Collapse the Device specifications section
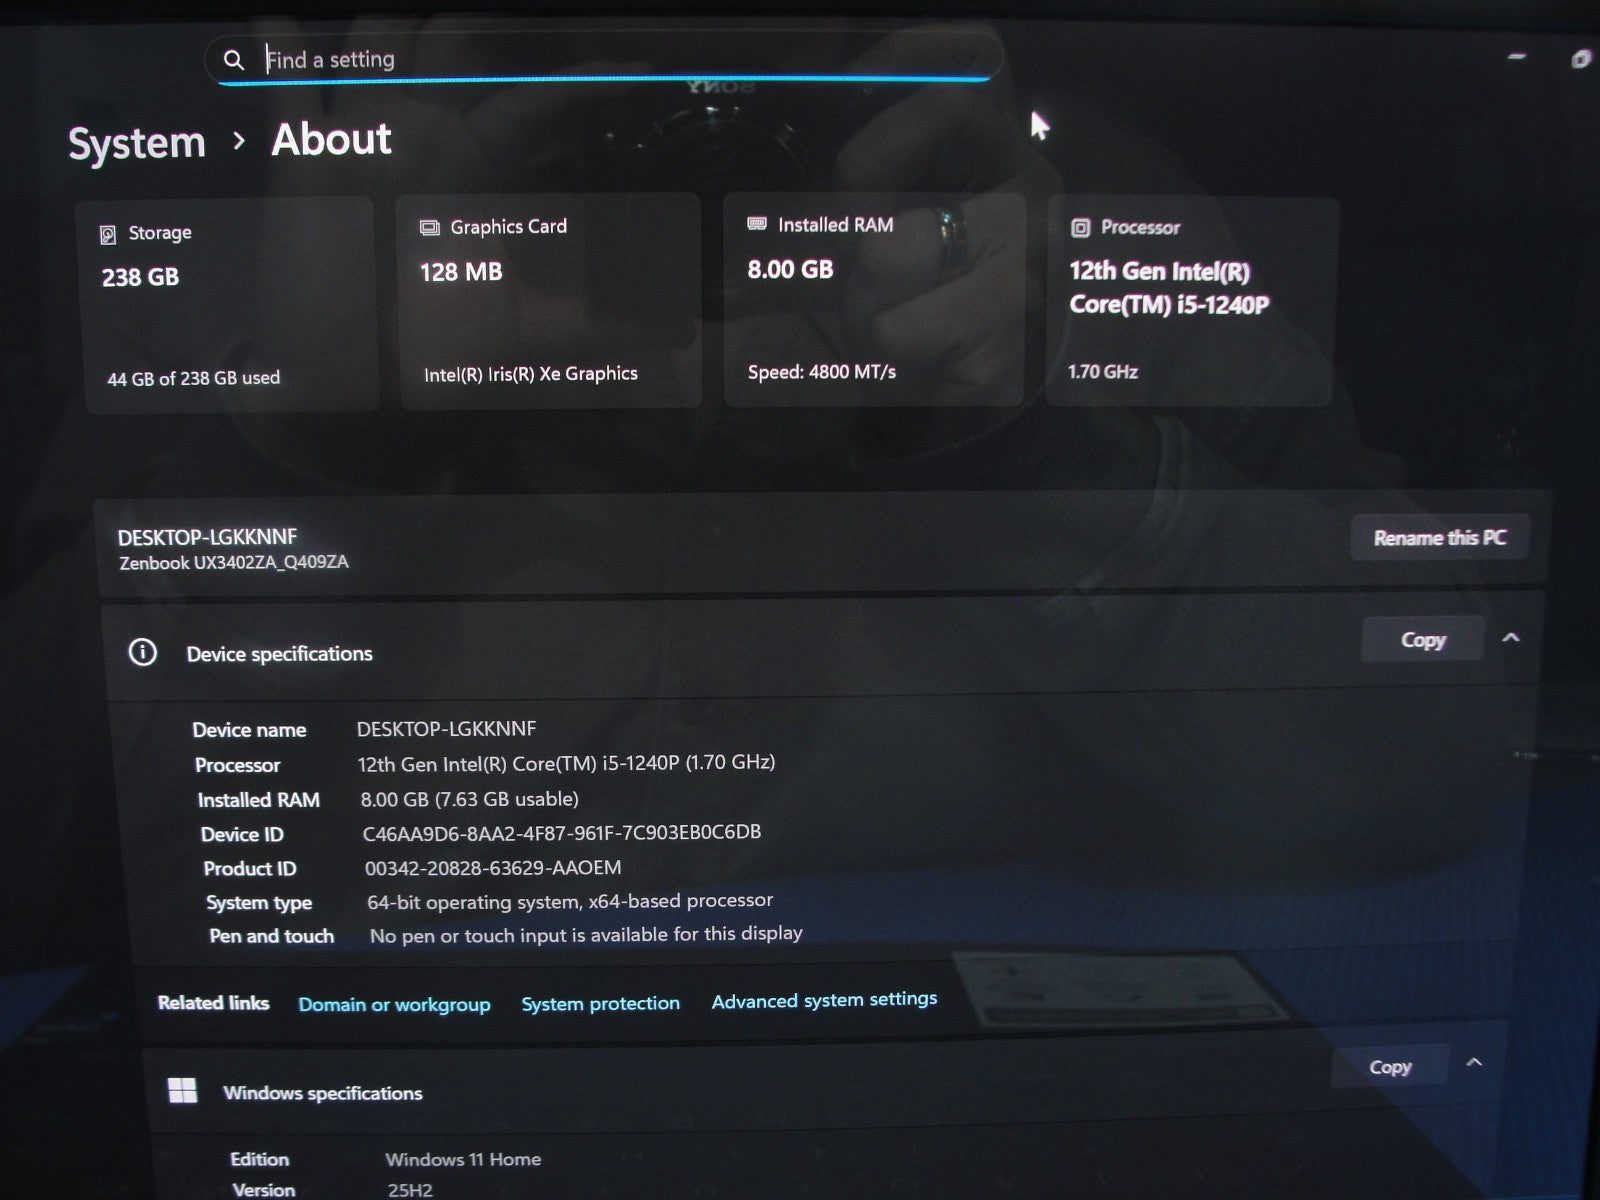 [1511, 638]
